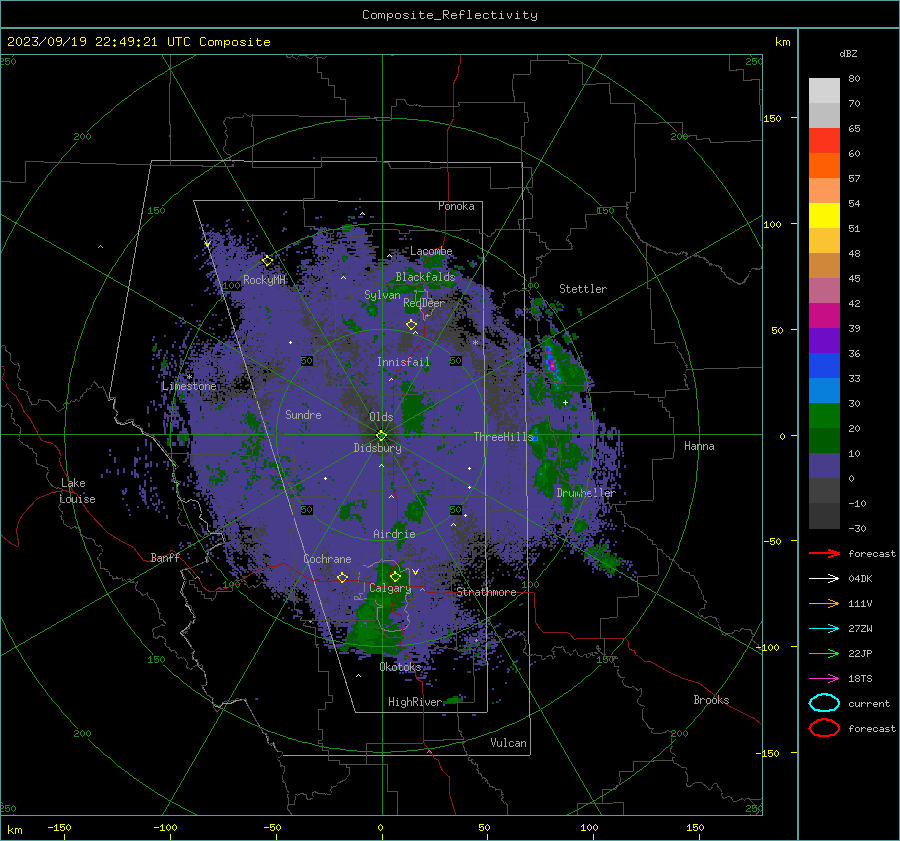Click the cyan 27ZW arrow in legend

click(824, 629)
